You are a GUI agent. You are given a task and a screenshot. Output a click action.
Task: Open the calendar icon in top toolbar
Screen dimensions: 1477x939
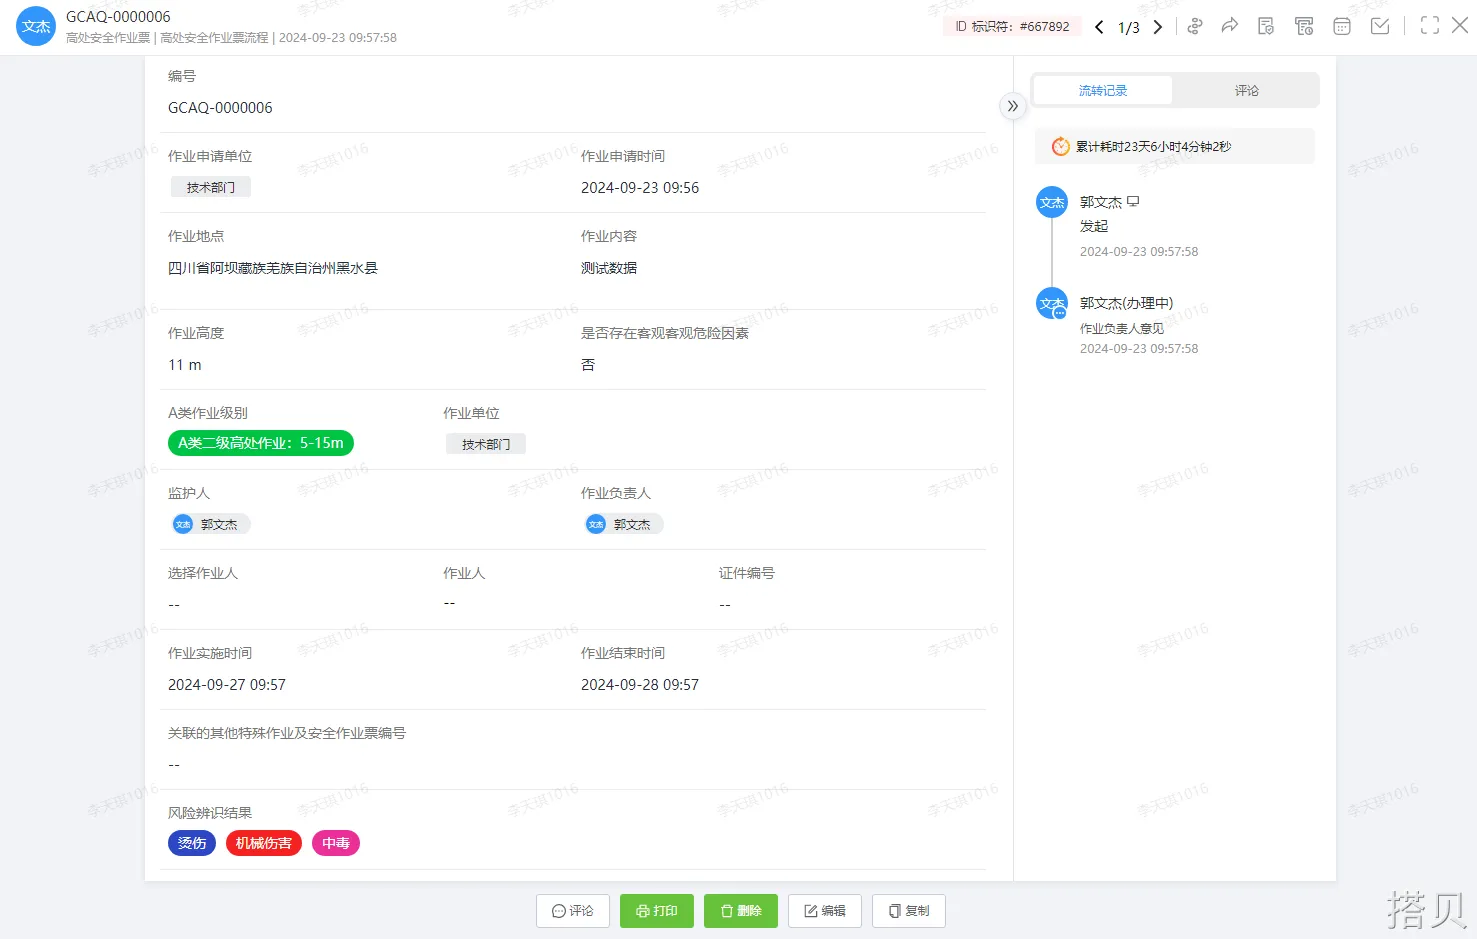click(x=1342, y=27)
